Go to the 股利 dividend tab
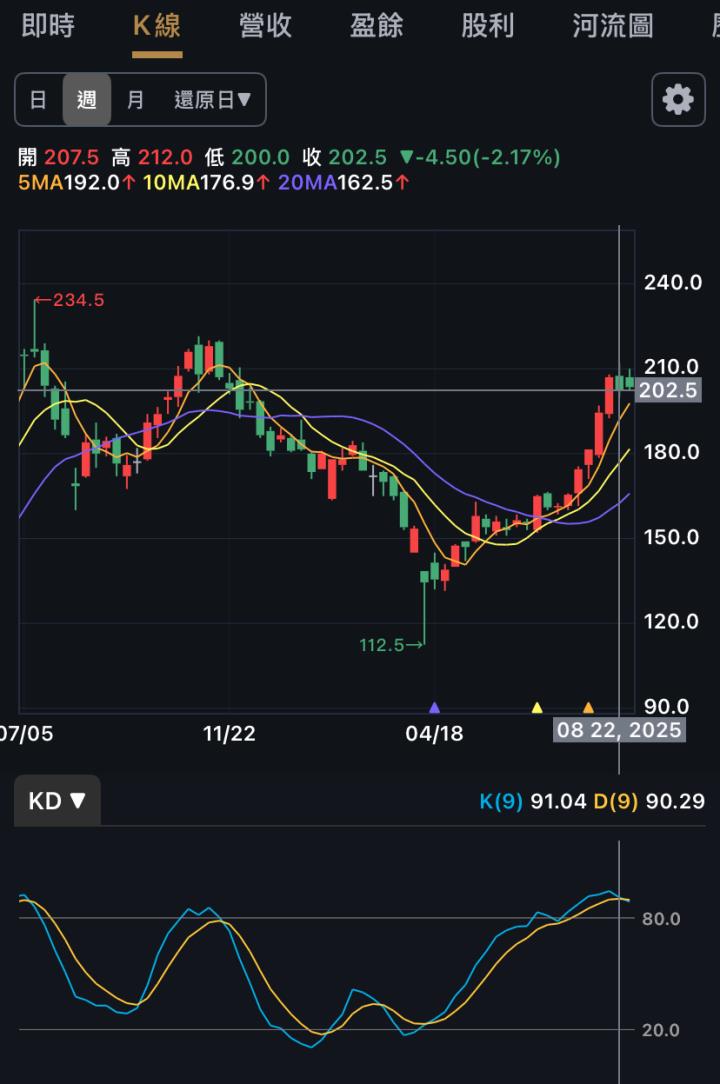Viewport: 720px width, 1084px height. [x=488, y=25]
